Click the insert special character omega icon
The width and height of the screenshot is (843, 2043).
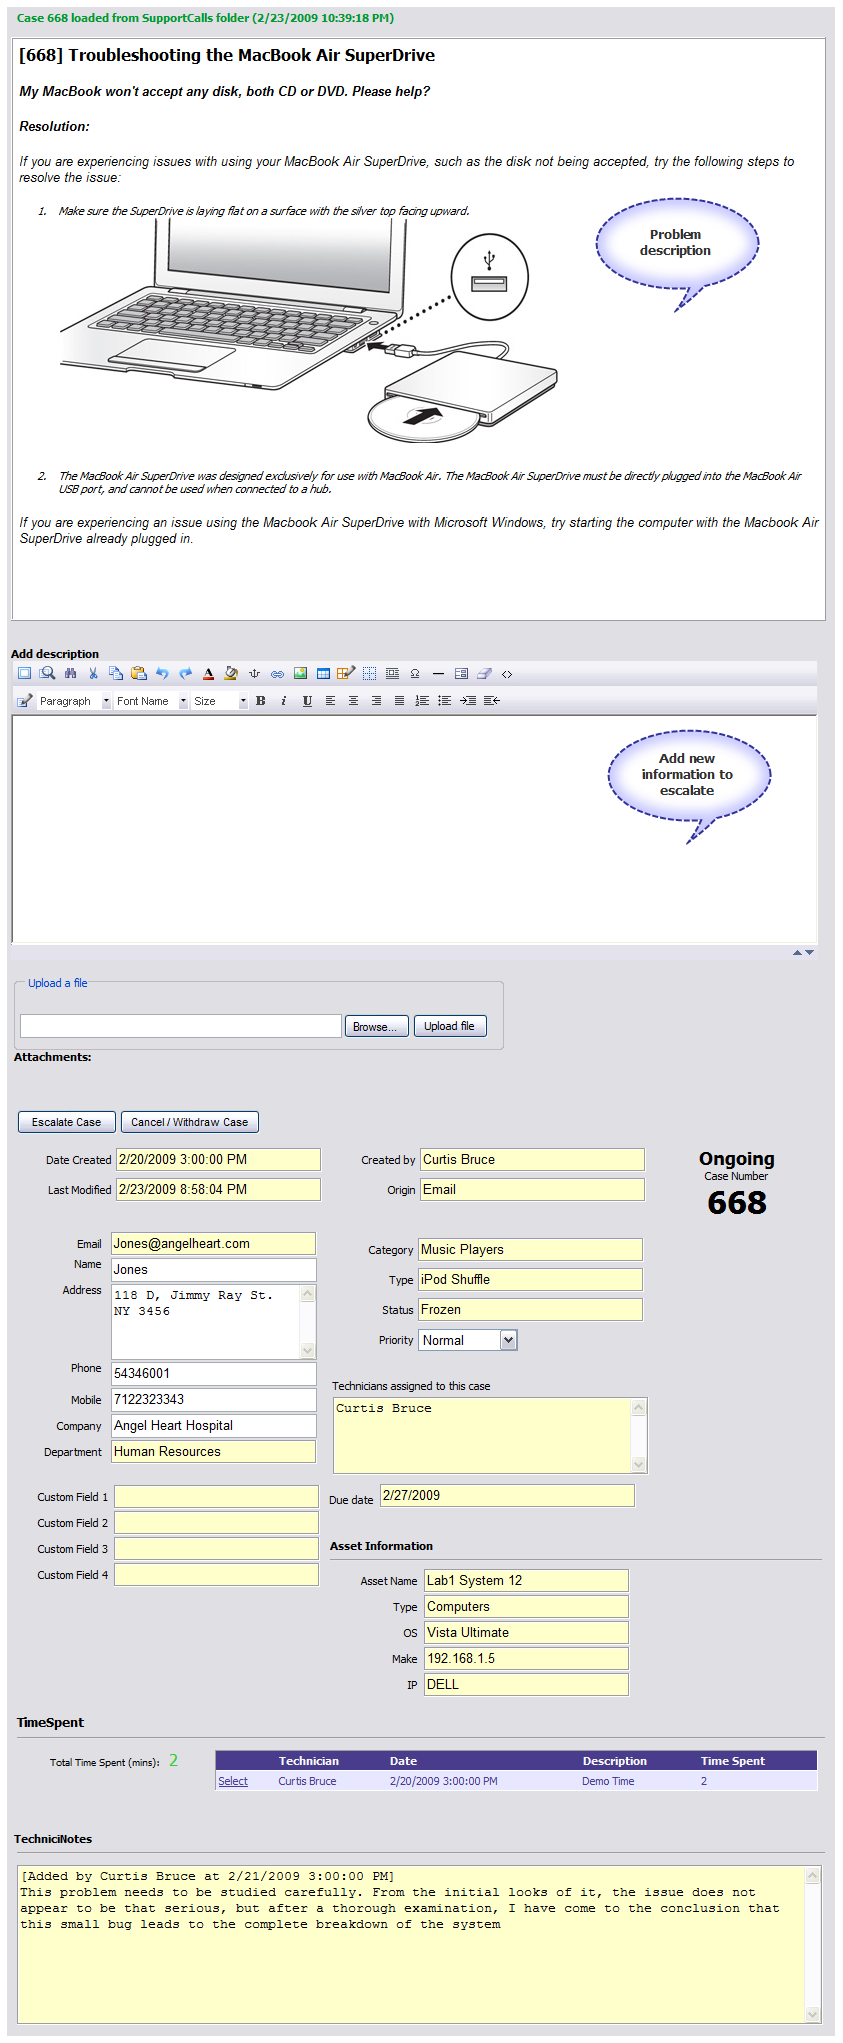click(414, 673)
